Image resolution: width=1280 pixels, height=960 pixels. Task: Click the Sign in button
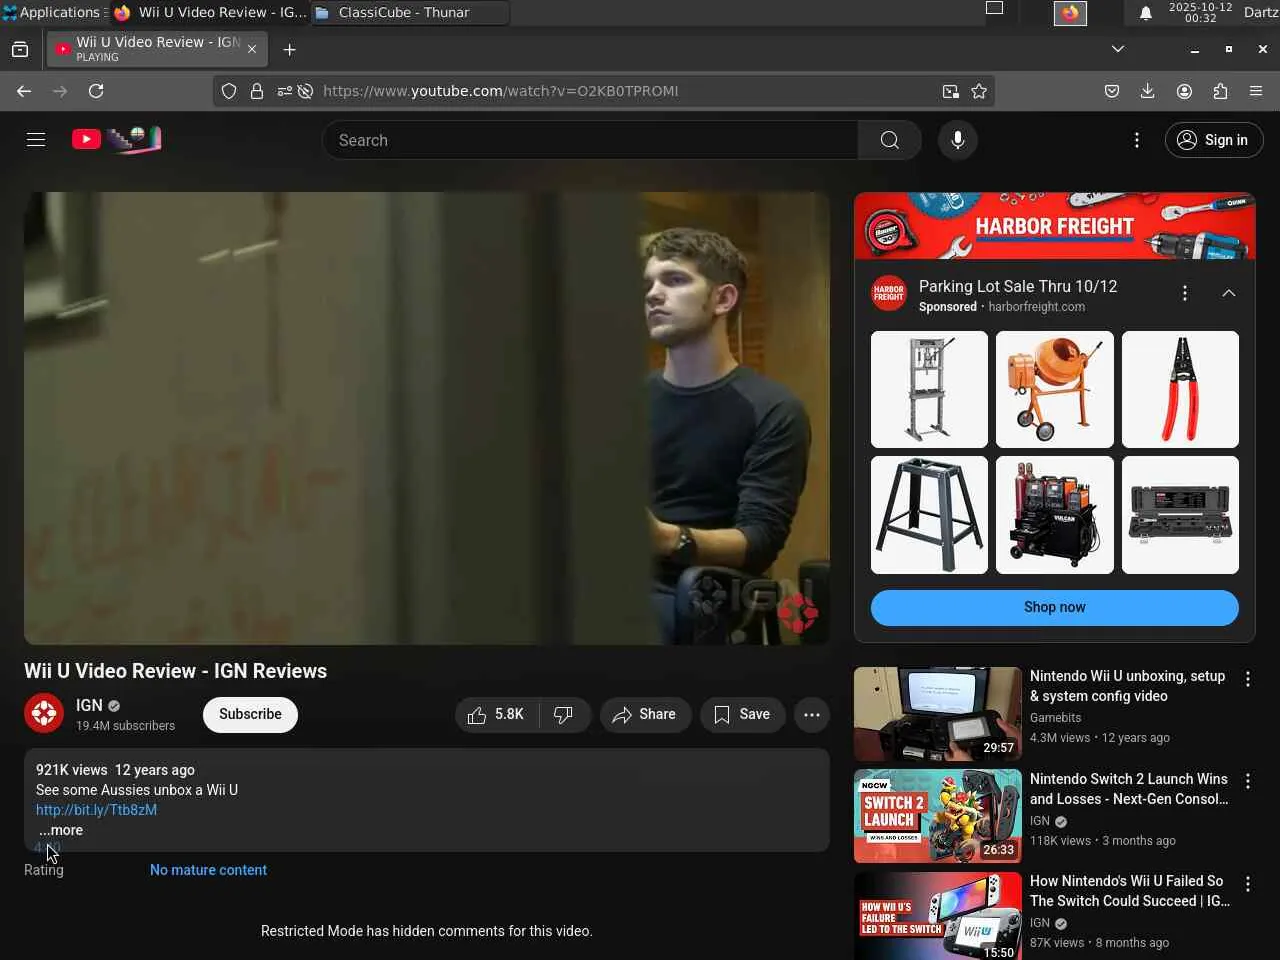tap(1214, 140)
